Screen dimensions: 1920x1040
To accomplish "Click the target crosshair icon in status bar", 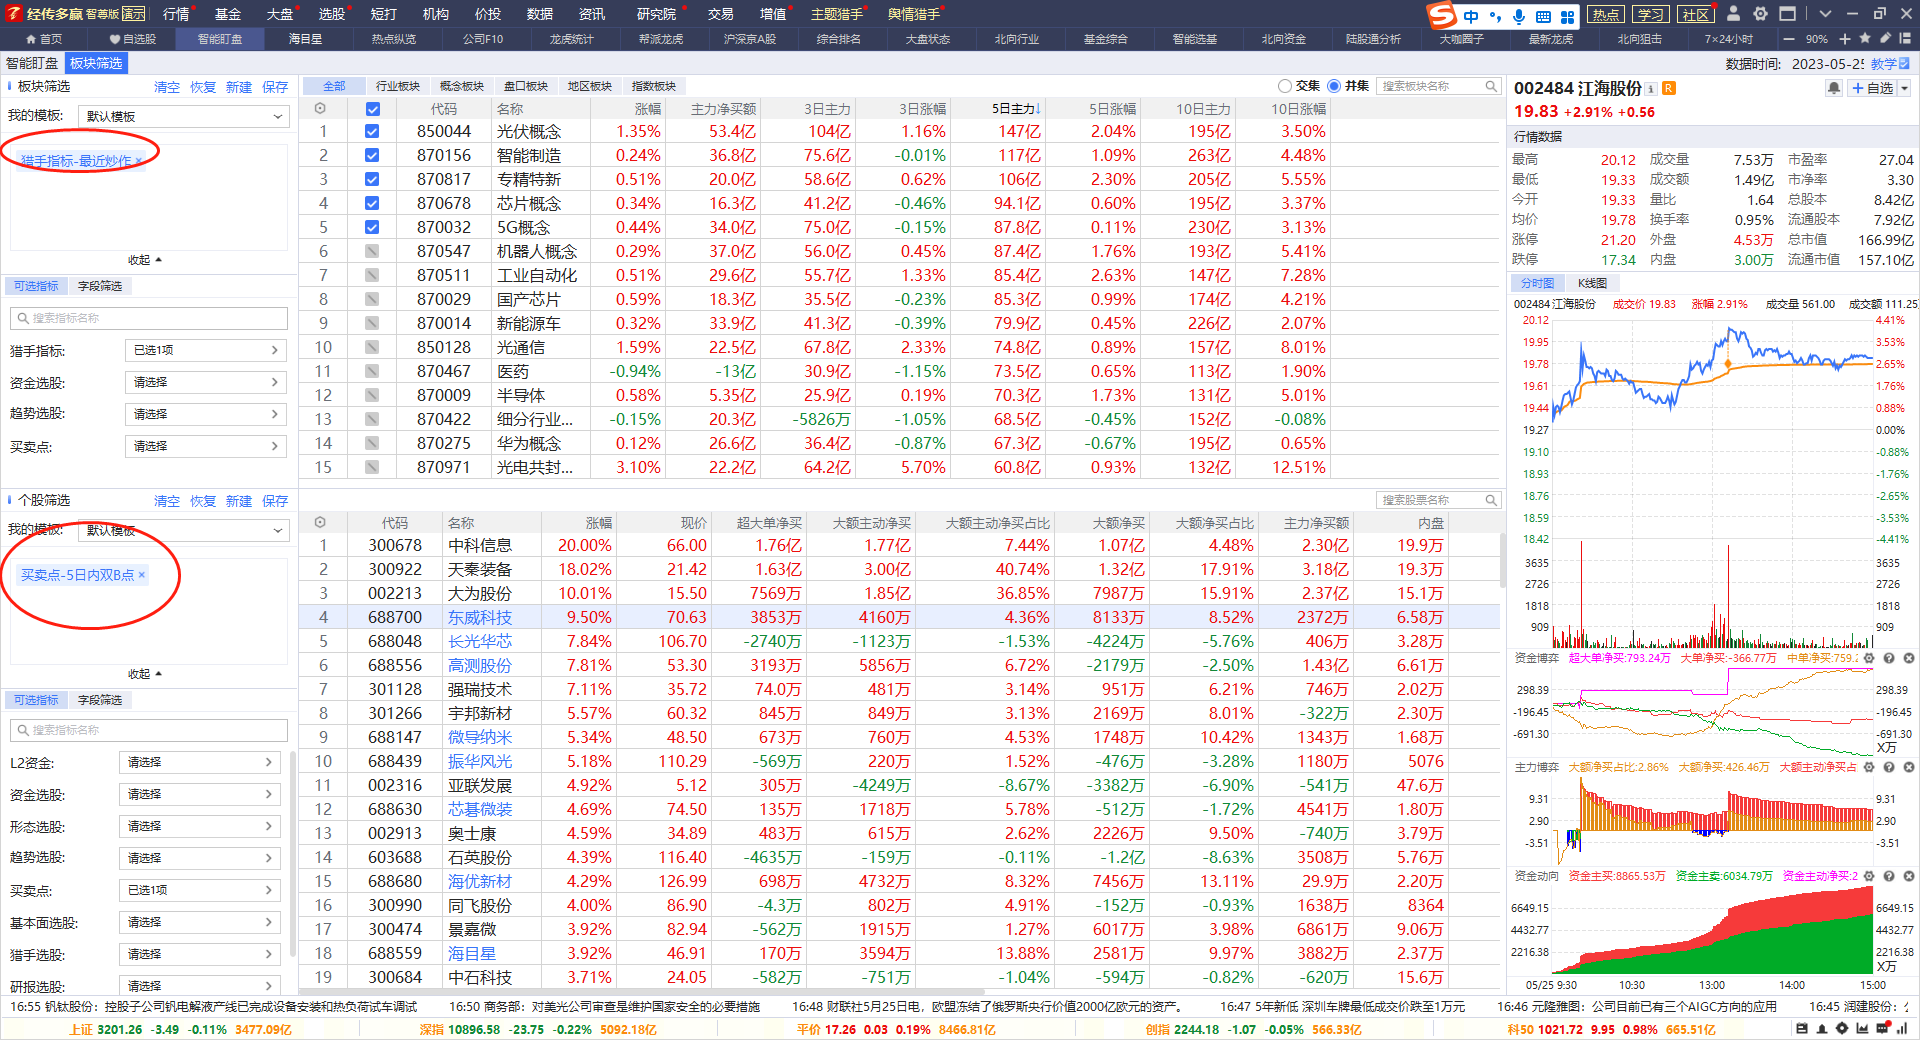I will pos(1842,1028).
